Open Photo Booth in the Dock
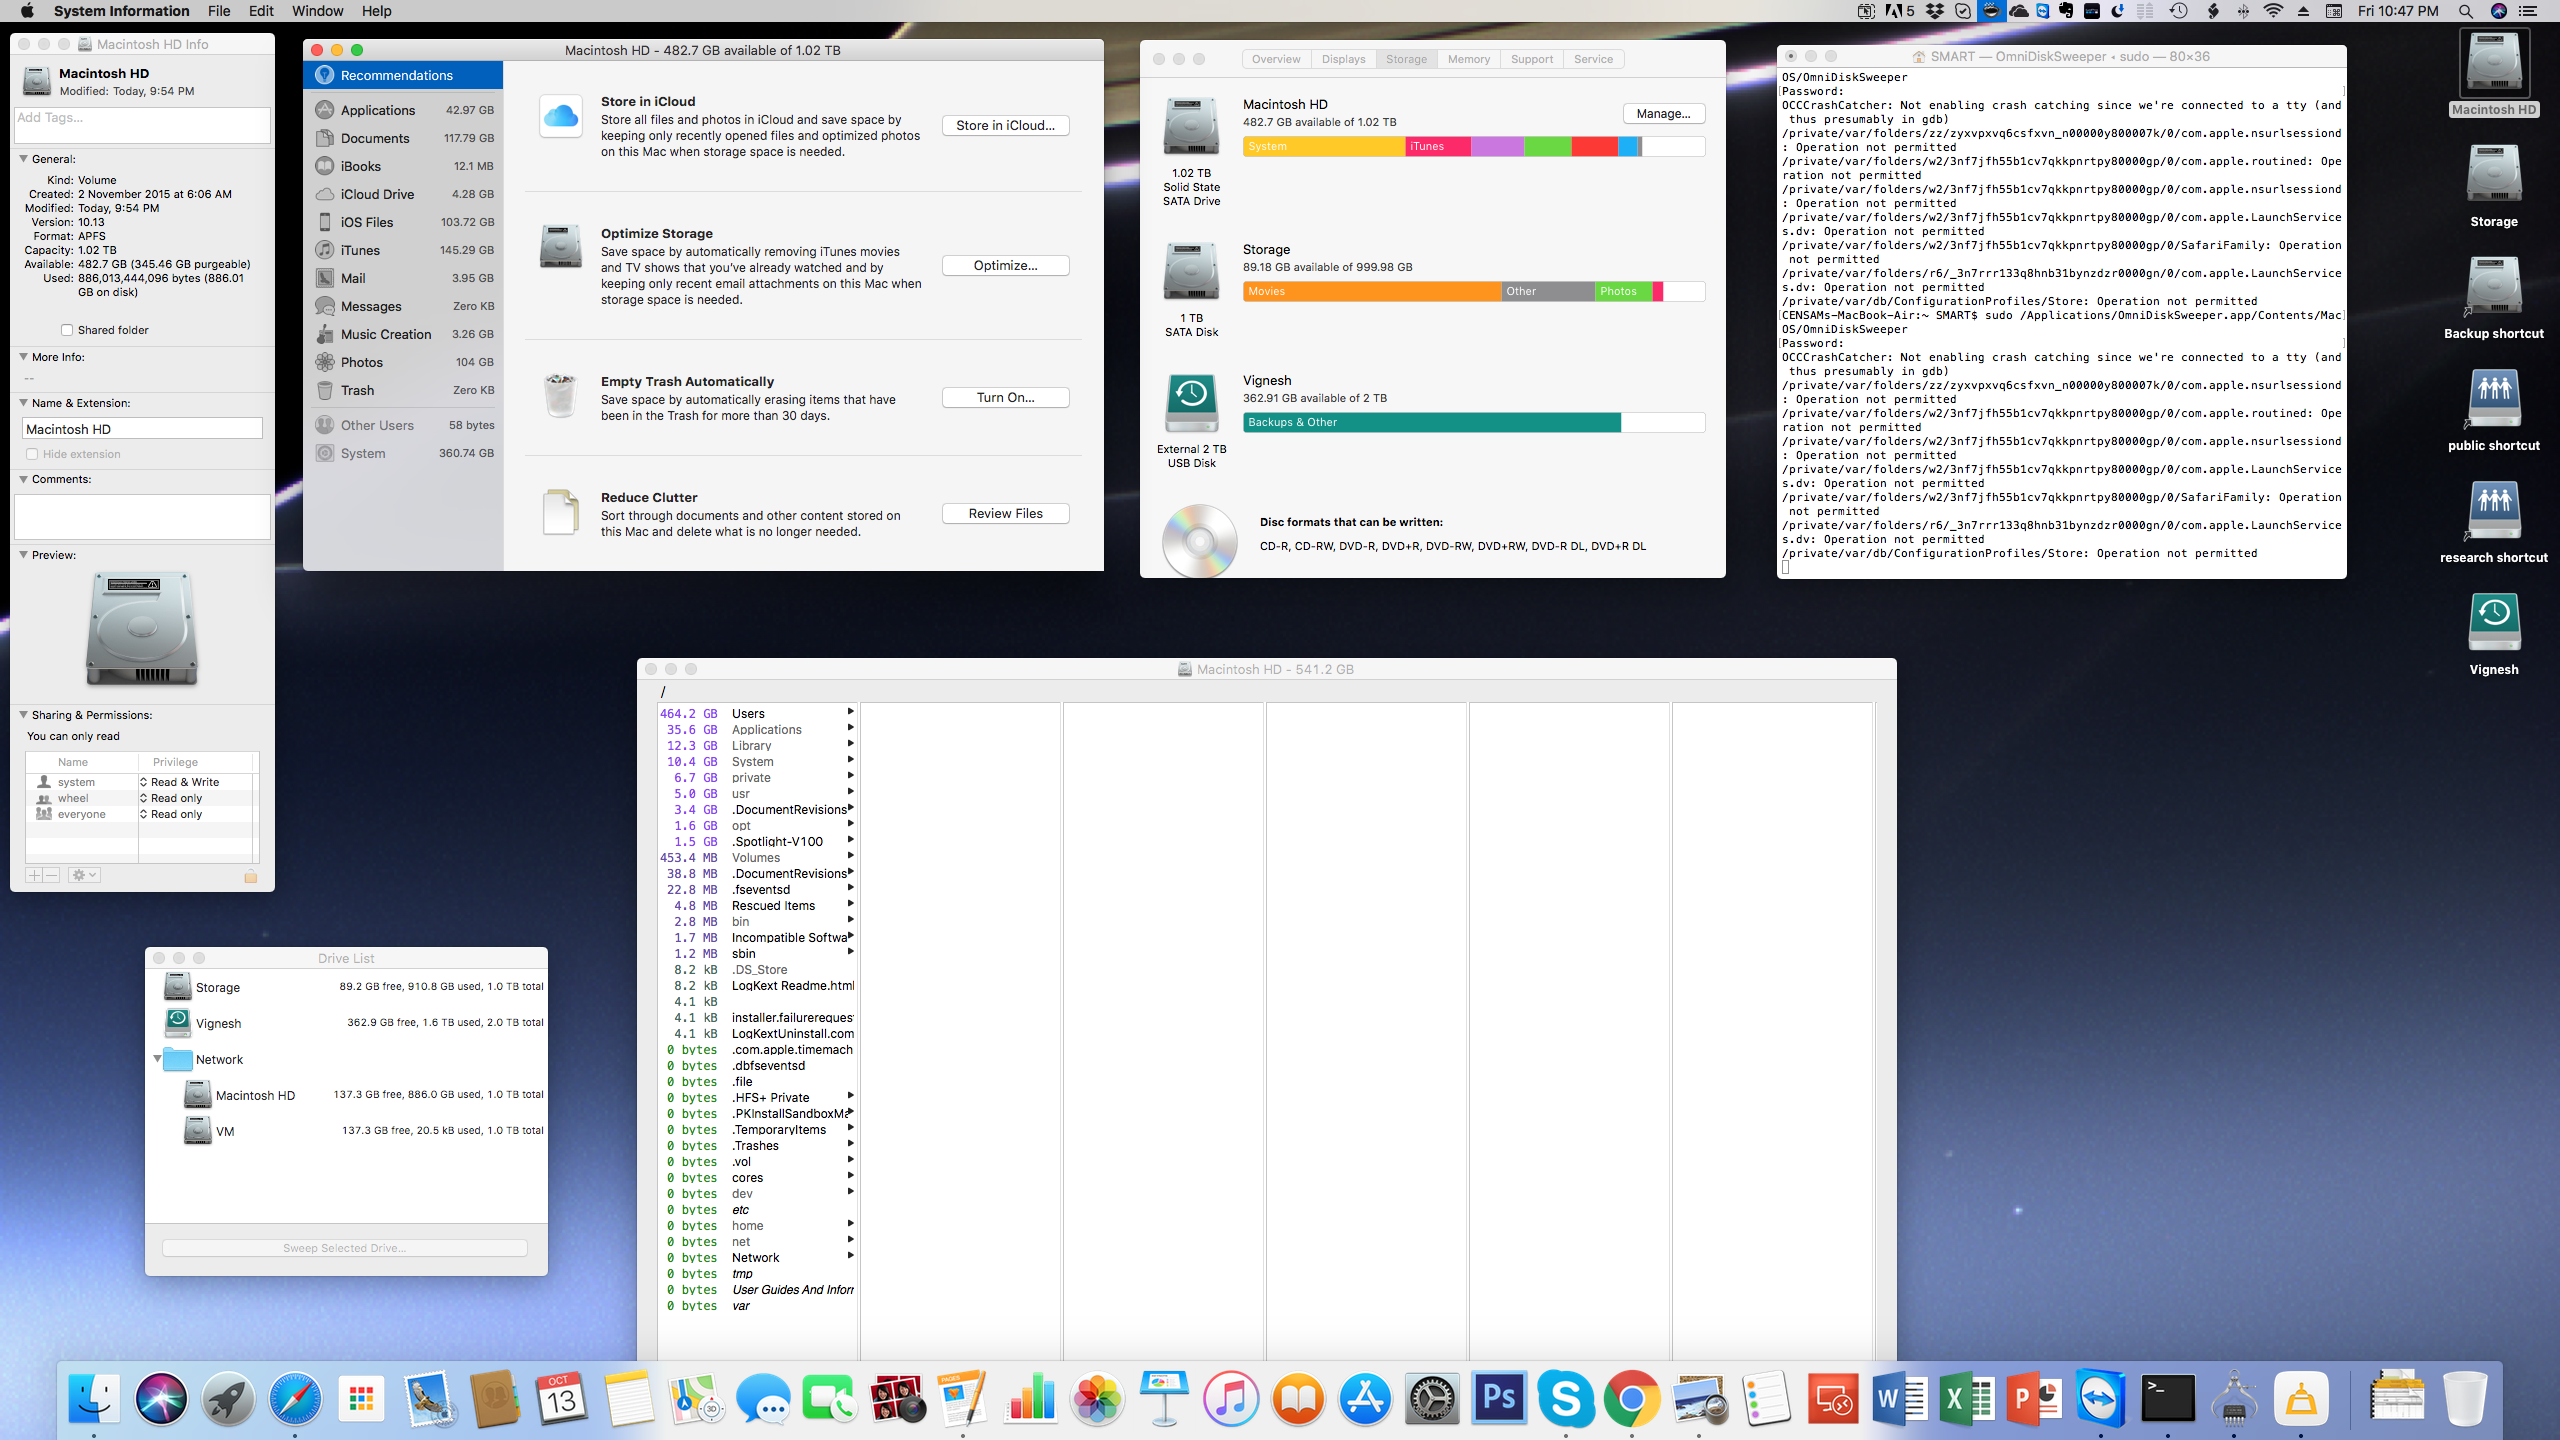2560x1440 pixels. pyautogui.click(x=897, y=1398)
